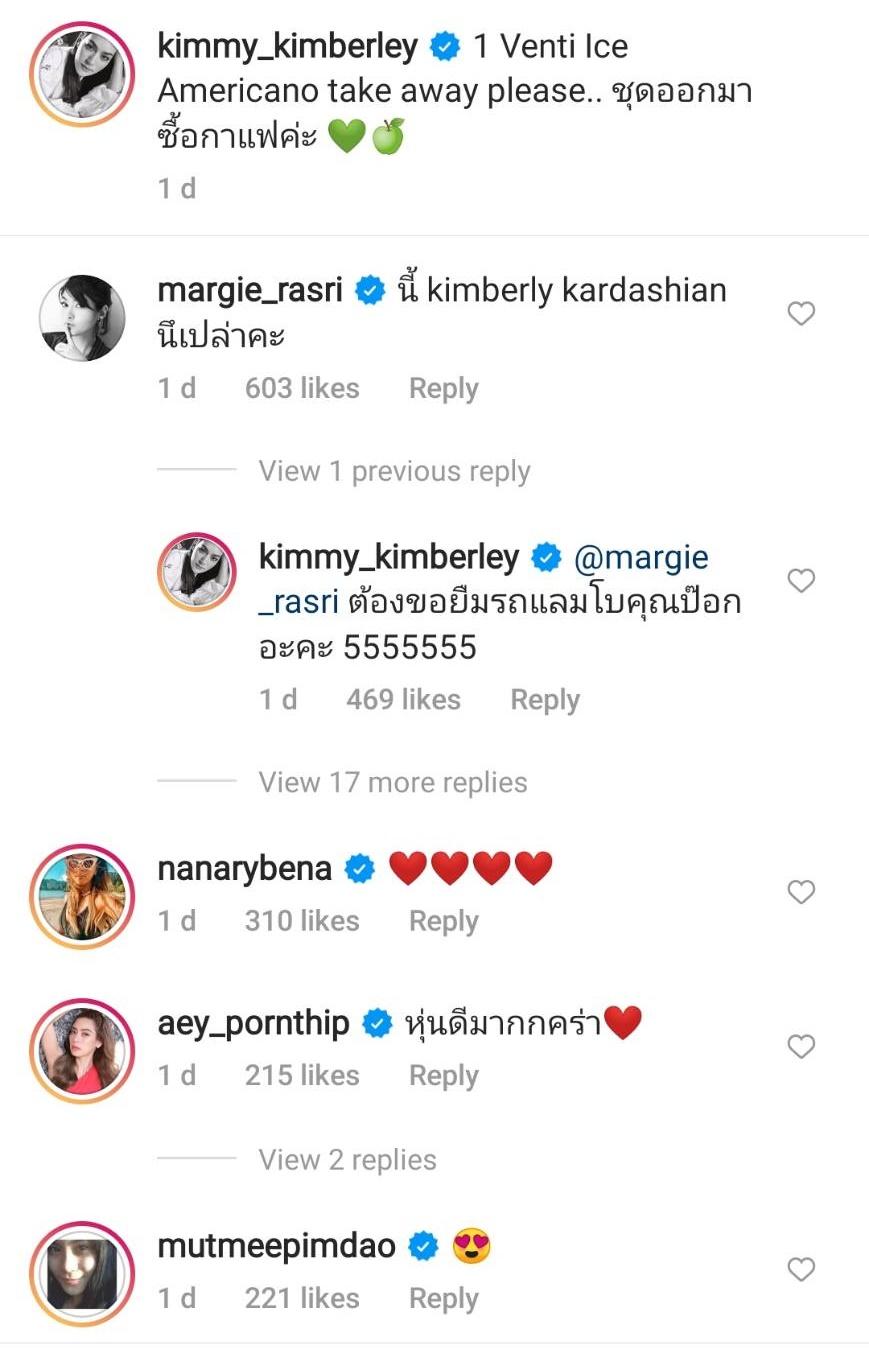Open aey_pornthip's profile avatar
The image size is (869, 1348).
tap(82, 1050)
